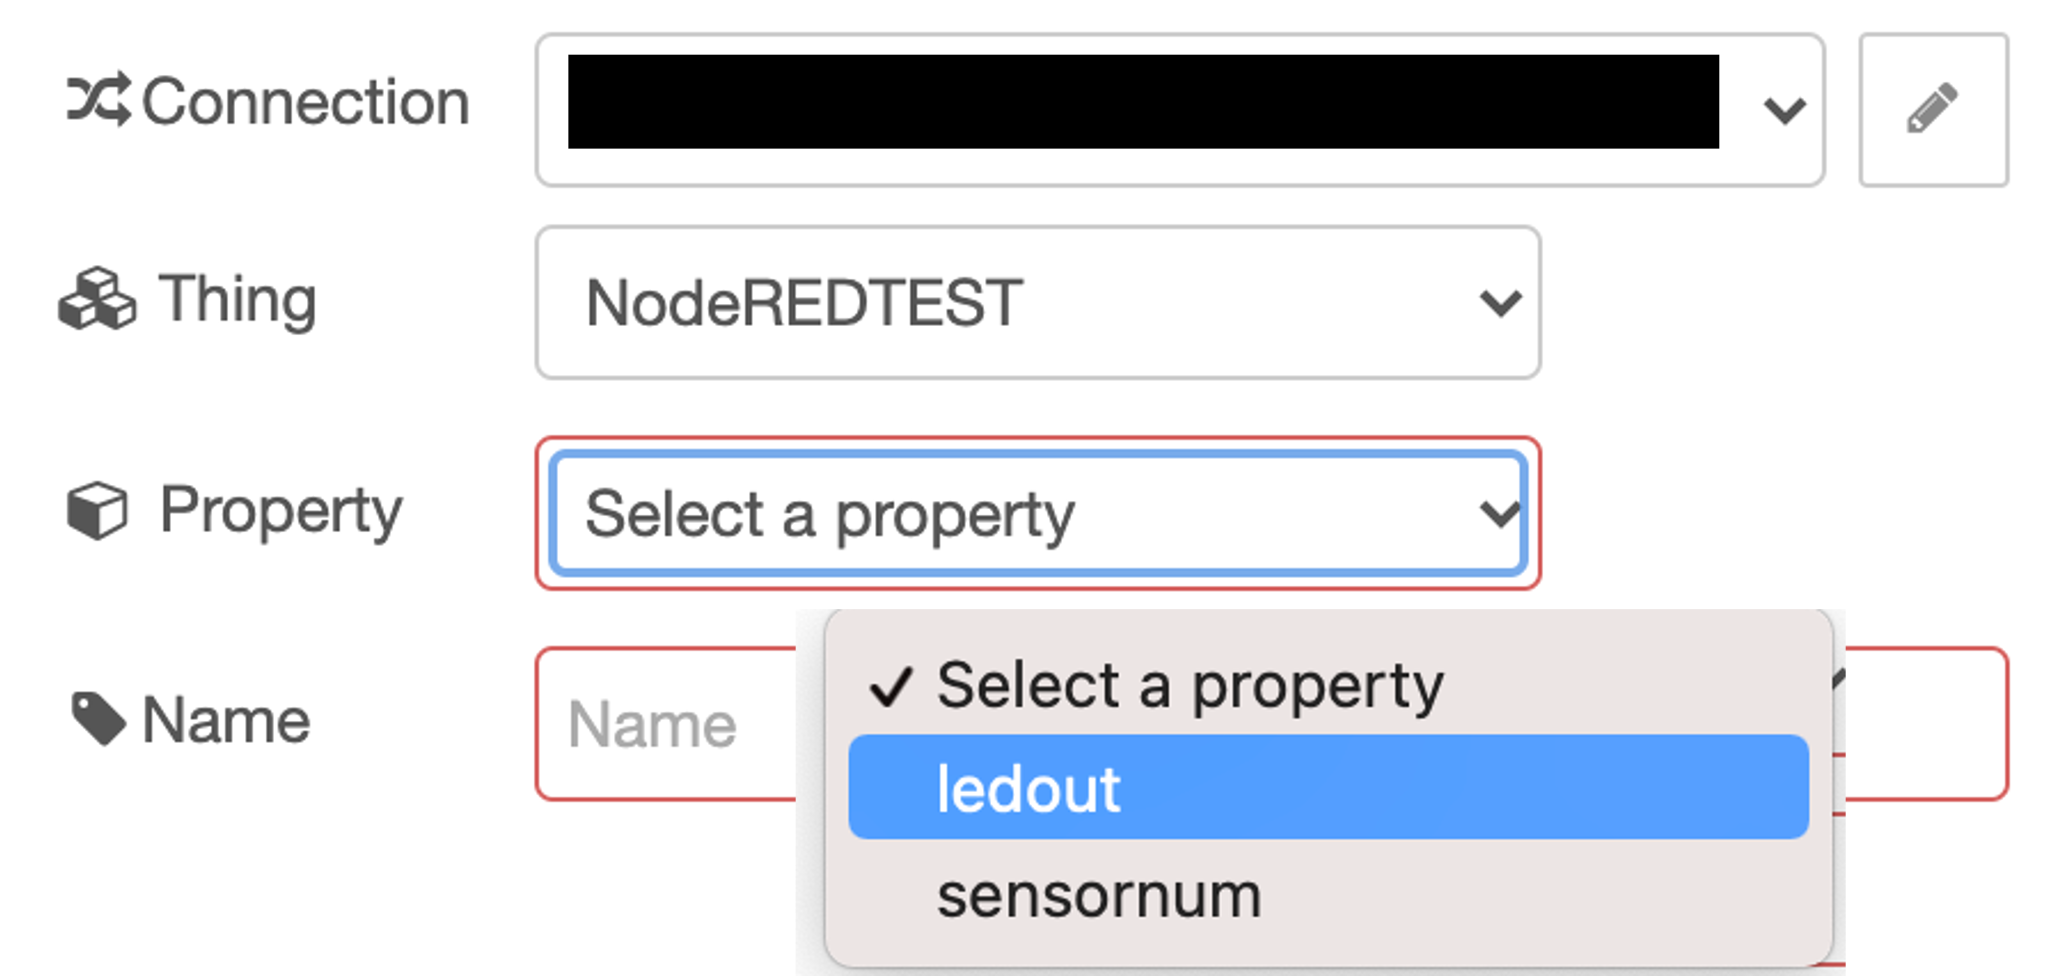Focus the Name text input field
Viewport: 2053px width, 976px height.
666,724
